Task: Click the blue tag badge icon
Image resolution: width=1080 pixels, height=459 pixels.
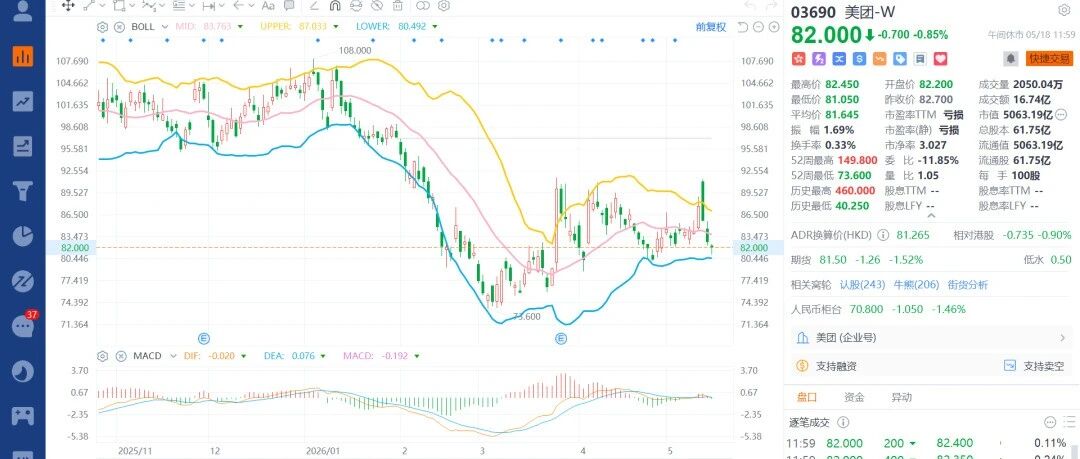Action: 900,59
